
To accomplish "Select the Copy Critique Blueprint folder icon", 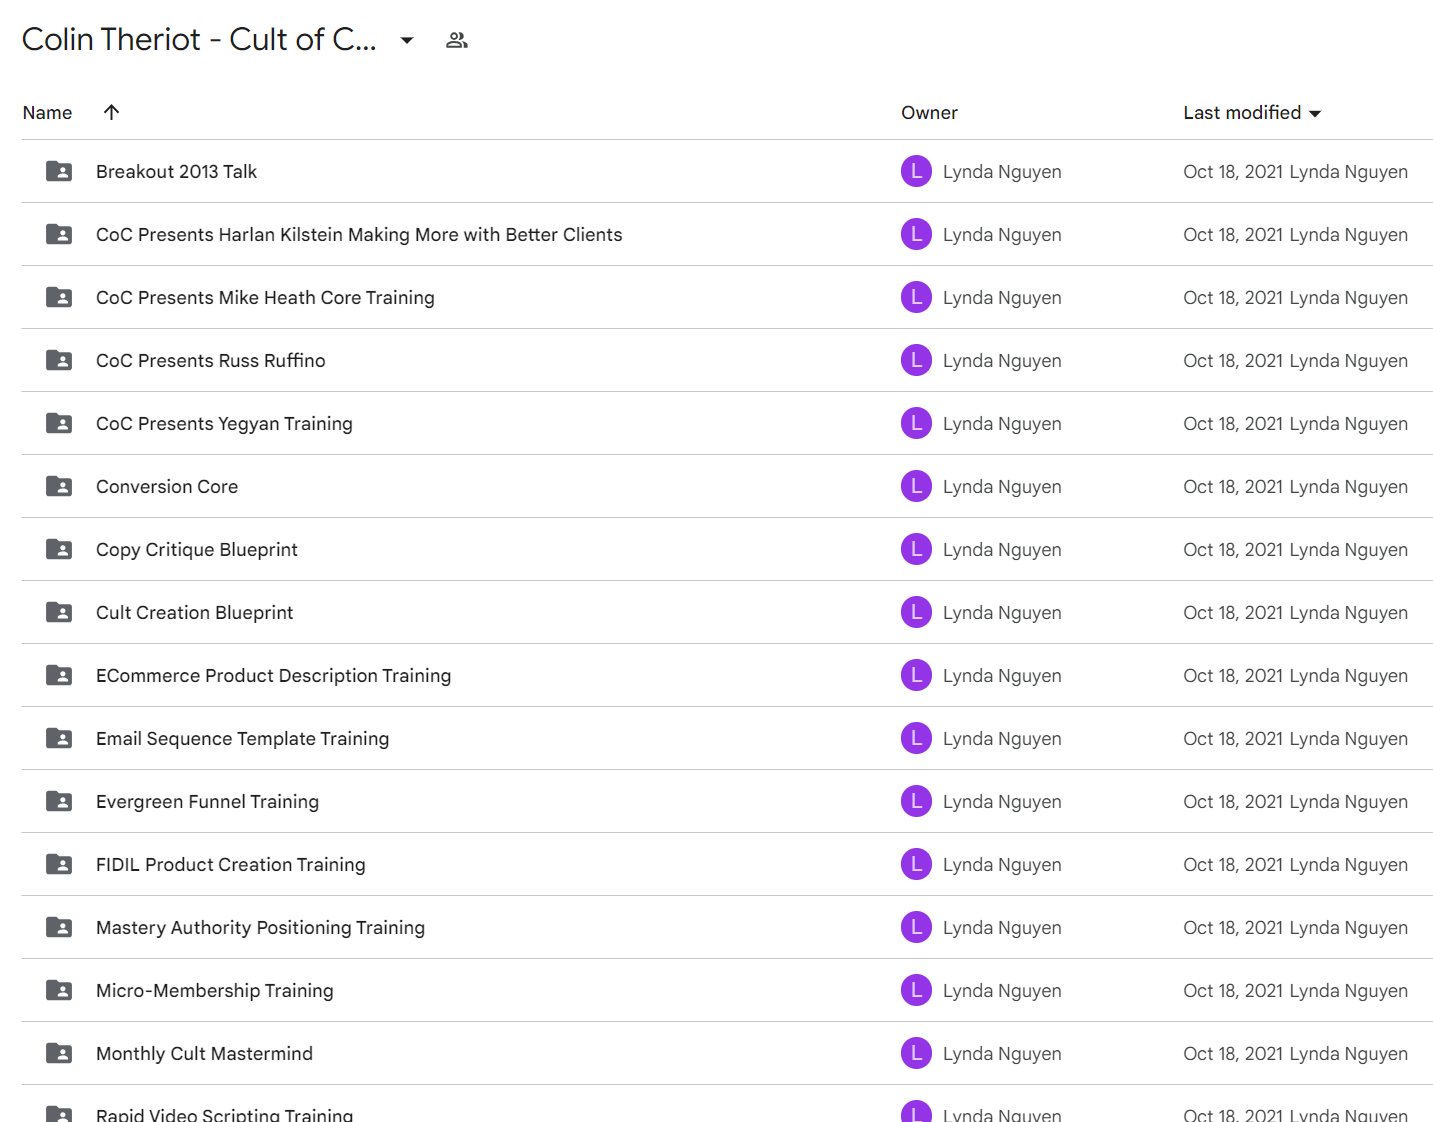I will [59, 549].
